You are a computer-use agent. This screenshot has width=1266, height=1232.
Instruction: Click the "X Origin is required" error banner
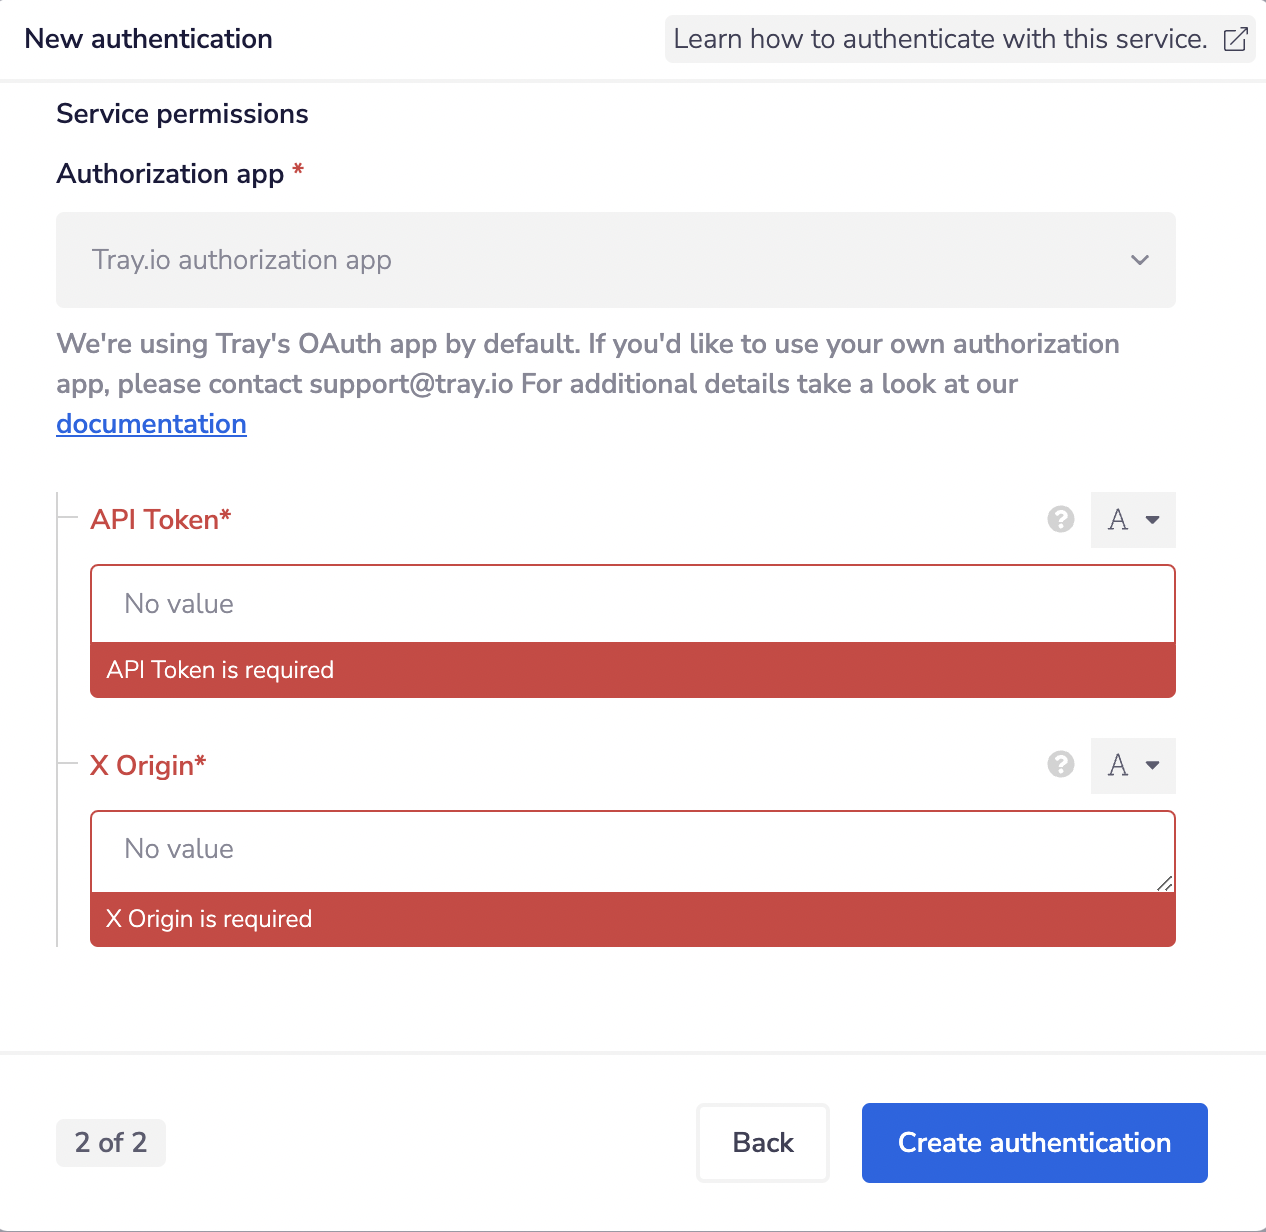pyautogui.click(x=632, y=919)
